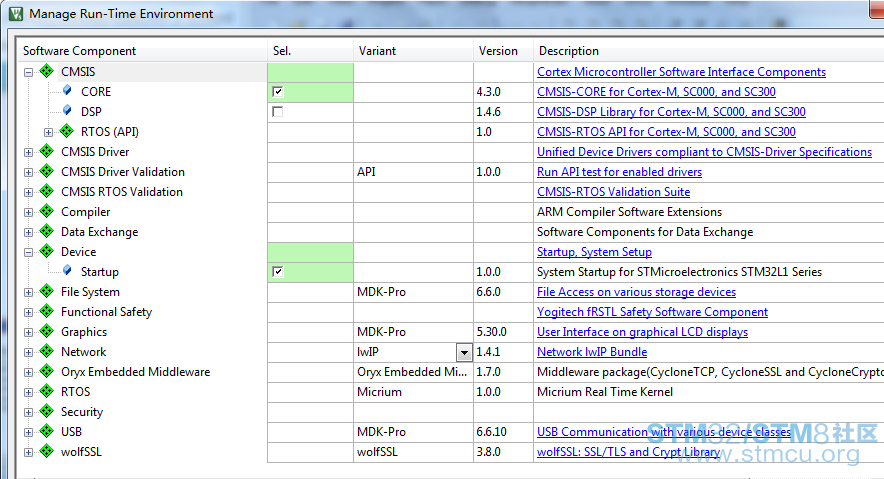Open the CMSIS-RTOS API for Cortex-M link
This screenshot has height=479, width=884.
[x=666, y=131]
